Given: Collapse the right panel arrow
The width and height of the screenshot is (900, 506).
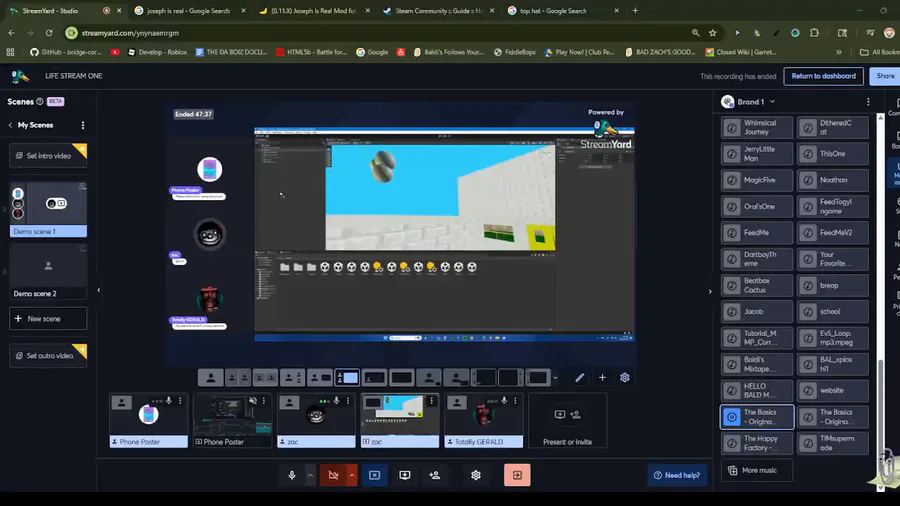Looking at the screenshot, I should point(710,291).
